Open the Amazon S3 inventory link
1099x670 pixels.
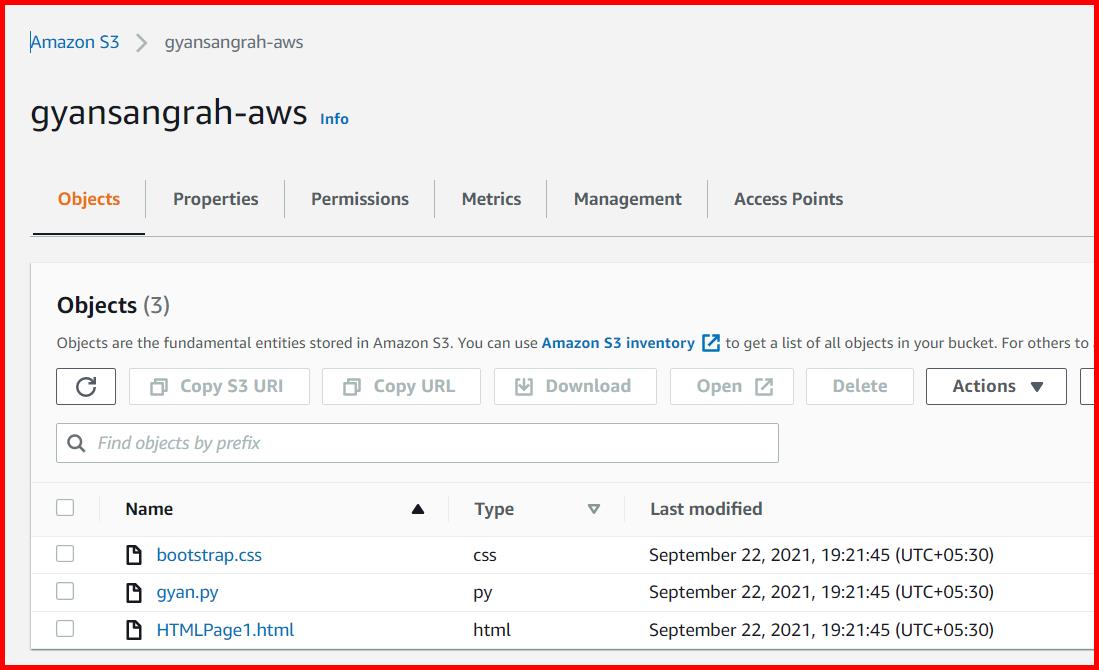pos(617,342)
